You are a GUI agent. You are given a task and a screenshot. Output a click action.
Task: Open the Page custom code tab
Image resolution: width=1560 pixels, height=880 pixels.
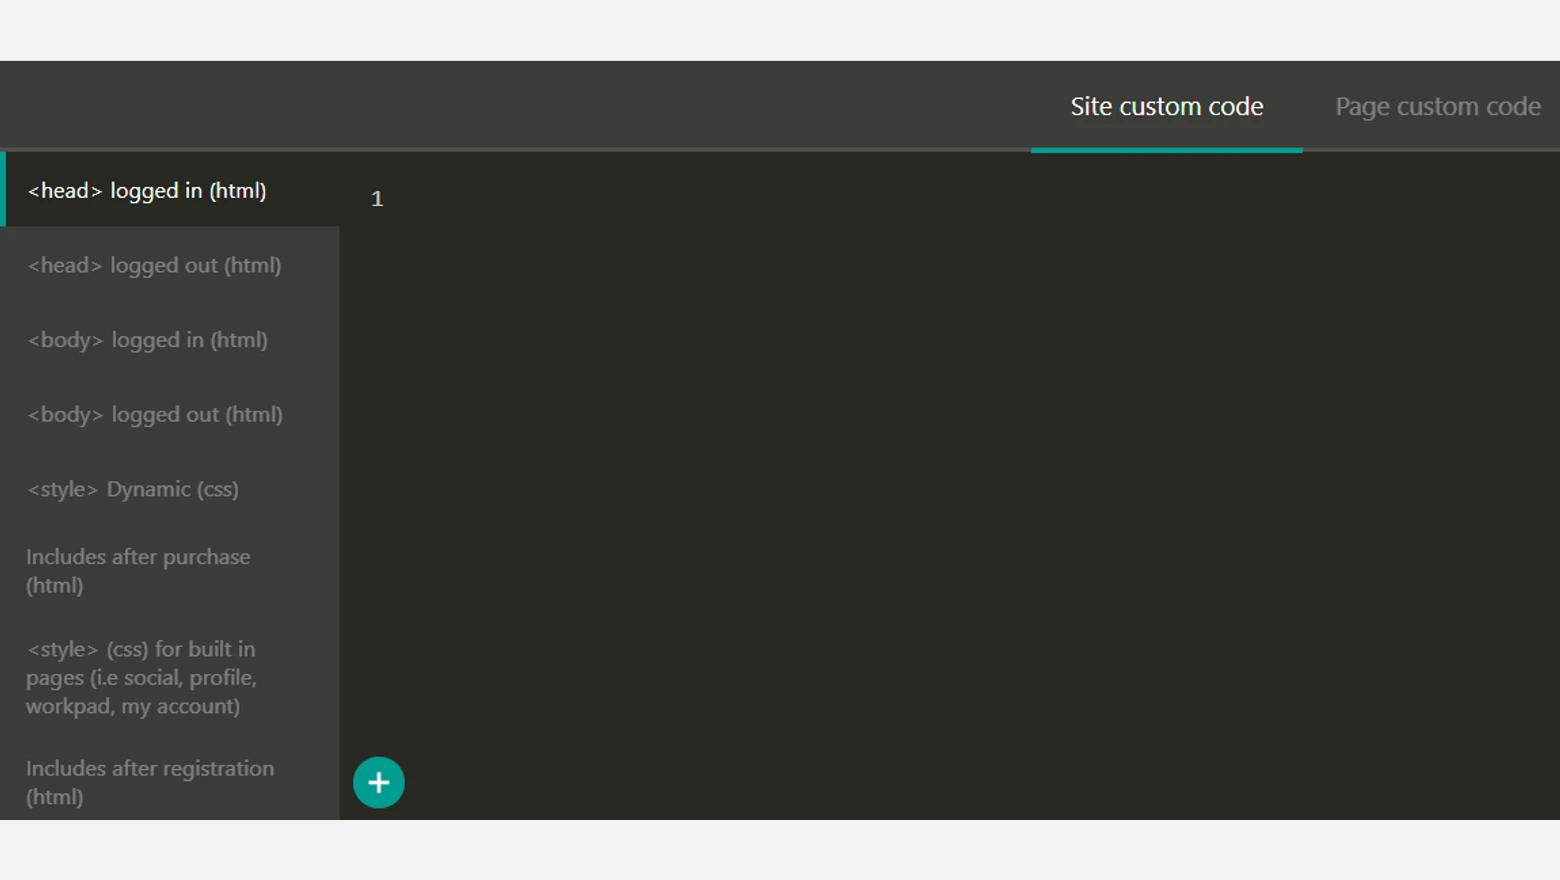point(1438,106)
